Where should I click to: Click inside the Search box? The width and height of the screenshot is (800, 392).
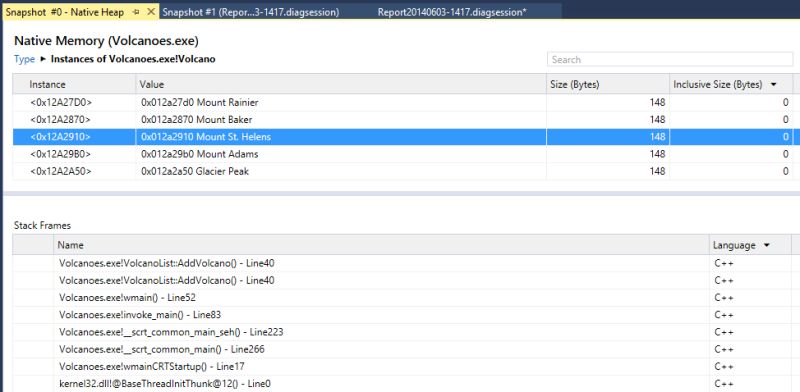[670, 60]
